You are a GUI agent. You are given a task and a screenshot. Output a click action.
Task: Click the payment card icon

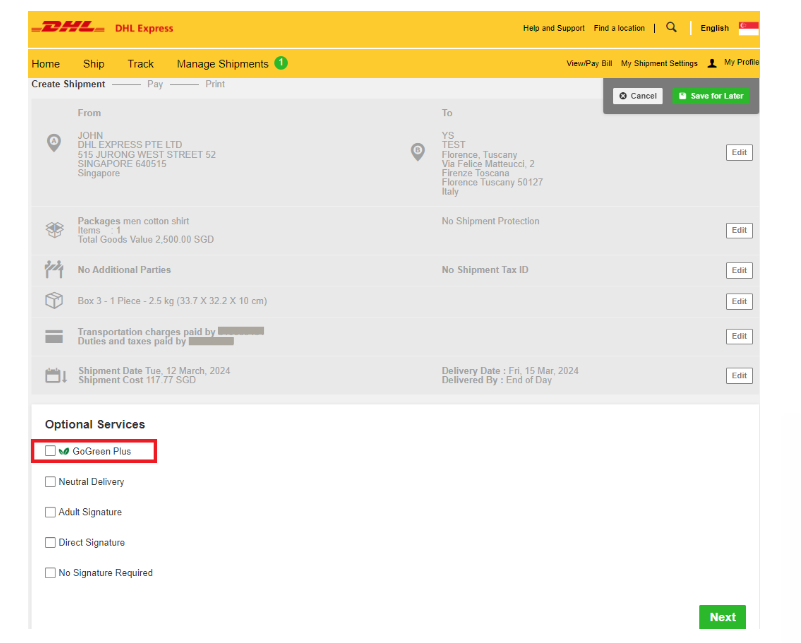pyautogui.click(x=54, y=336)
